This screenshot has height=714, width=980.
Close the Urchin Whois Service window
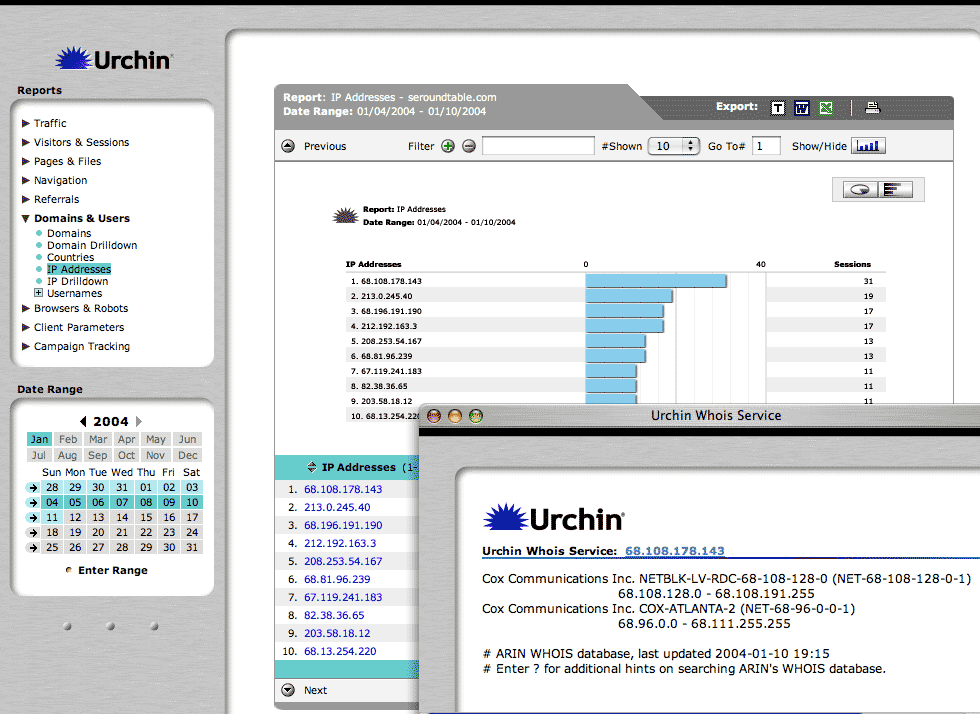pyautogui.click(x=434, y=416)
